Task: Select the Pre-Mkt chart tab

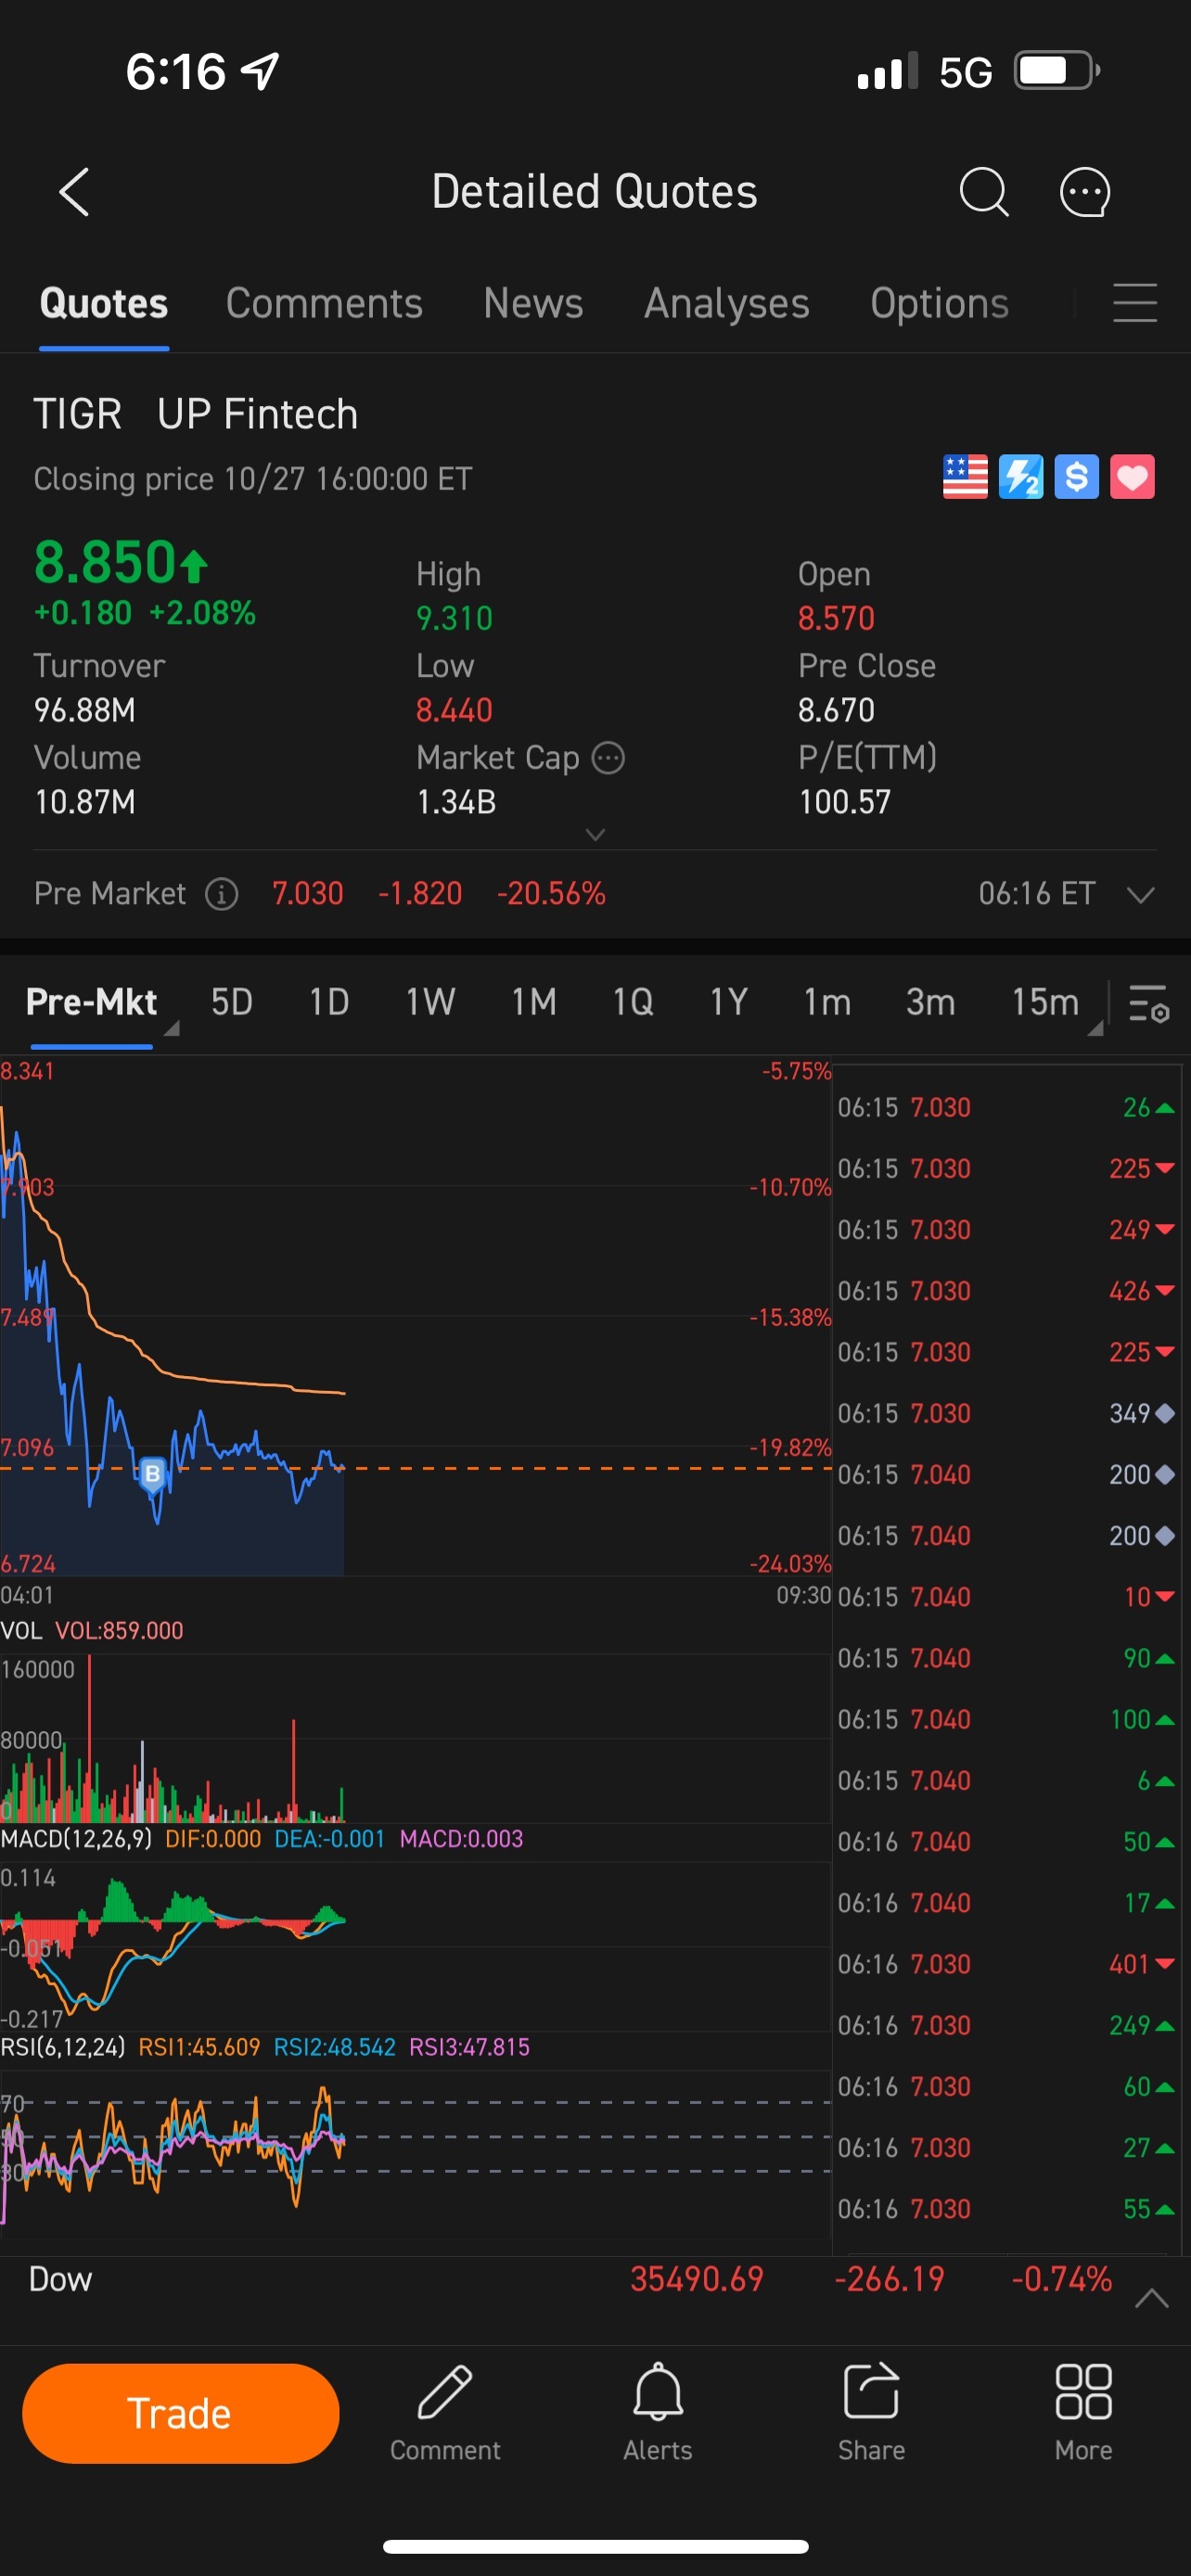Action: tap(91, 1002)
